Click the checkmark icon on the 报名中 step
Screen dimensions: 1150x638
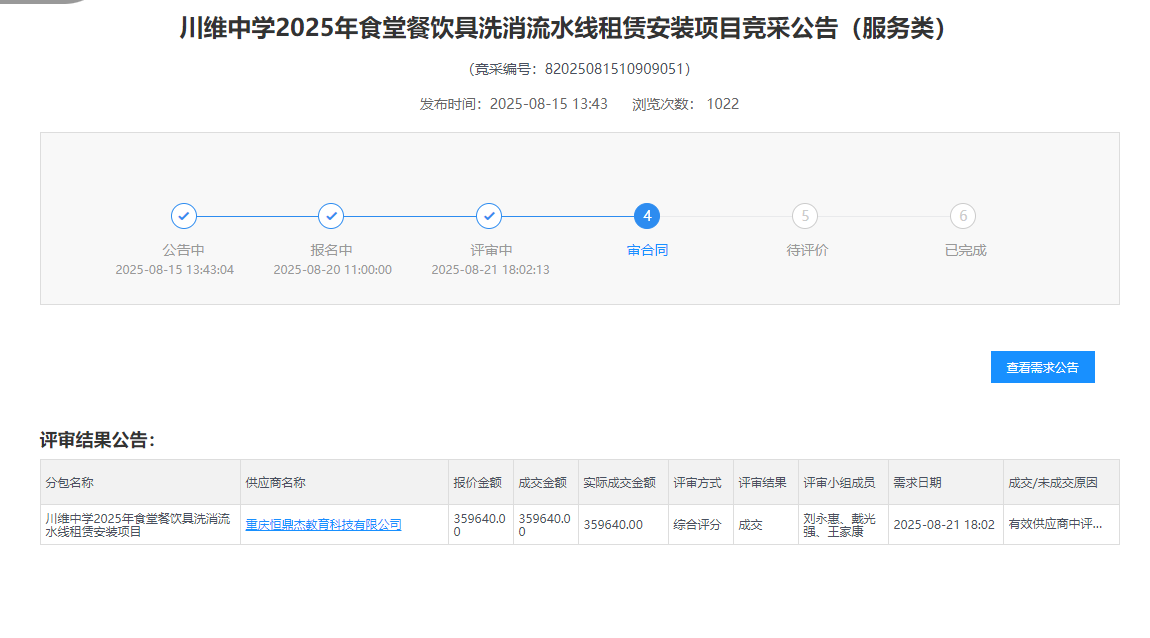pos(331,215)
